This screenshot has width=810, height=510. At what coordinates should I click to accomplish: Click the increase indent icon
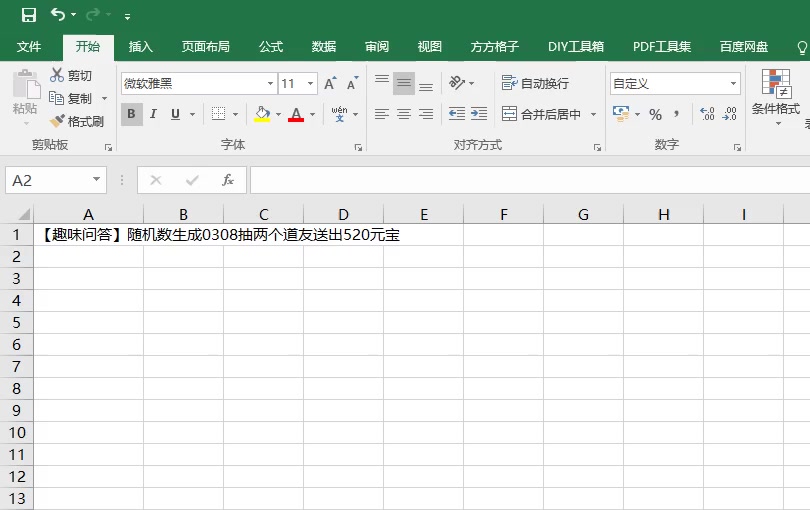tap(479, 114)
